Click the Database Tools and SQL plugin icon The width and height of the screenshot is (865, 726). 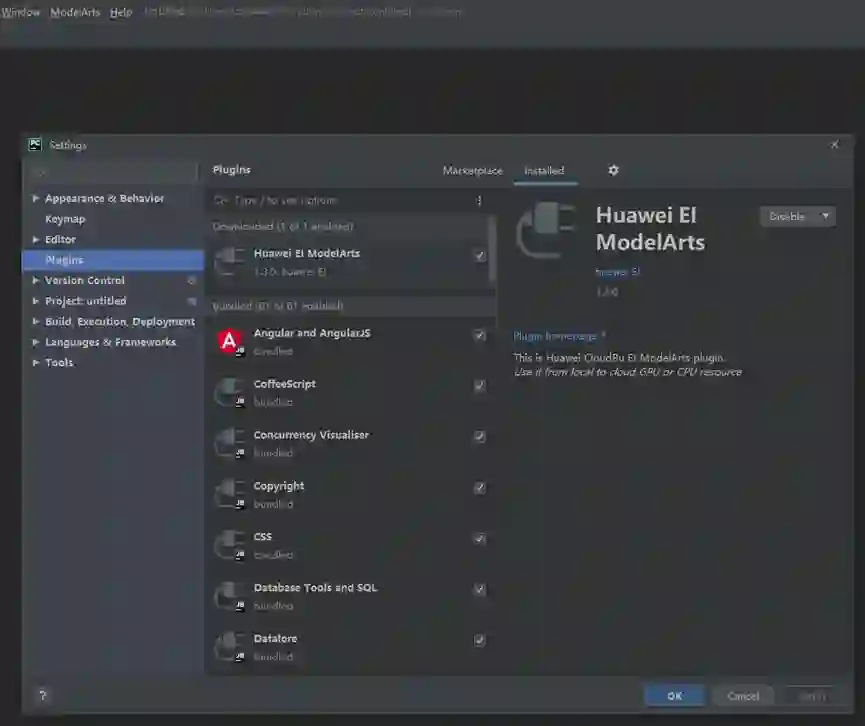pos(230,596)
